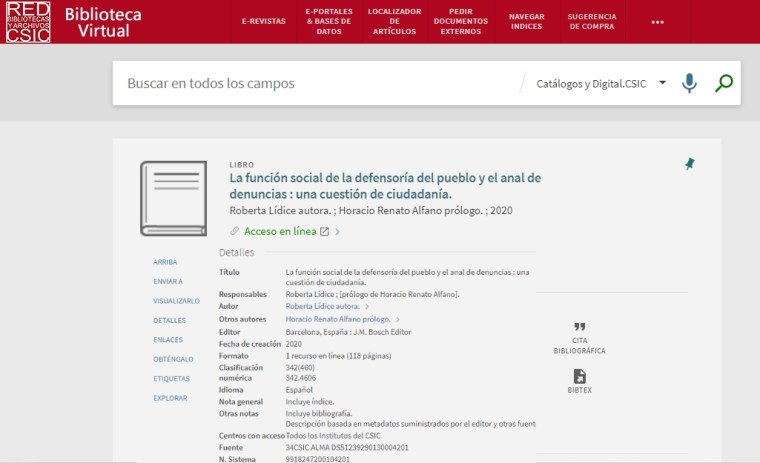760x463 pixels.
Task: Open the book title link
Action: [x=385, y=185]
